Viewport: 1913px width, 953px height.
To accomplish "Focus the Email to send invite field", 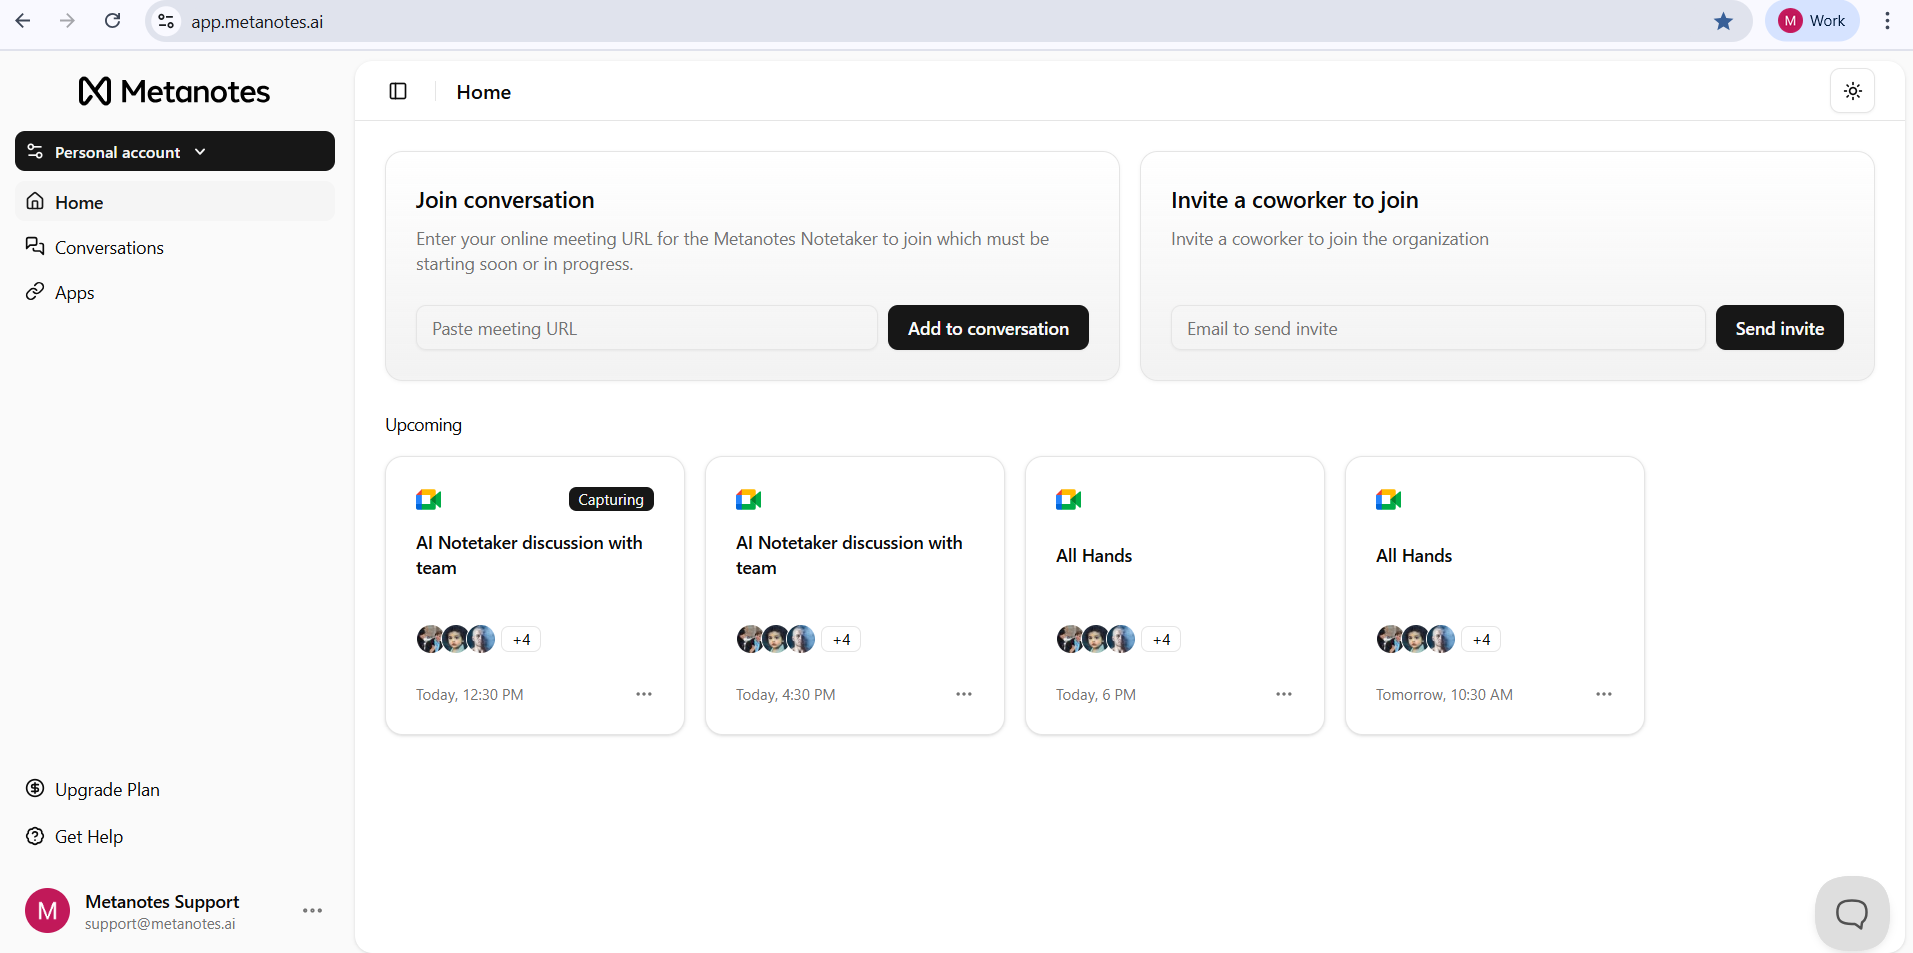I will tap(1438, 328).
